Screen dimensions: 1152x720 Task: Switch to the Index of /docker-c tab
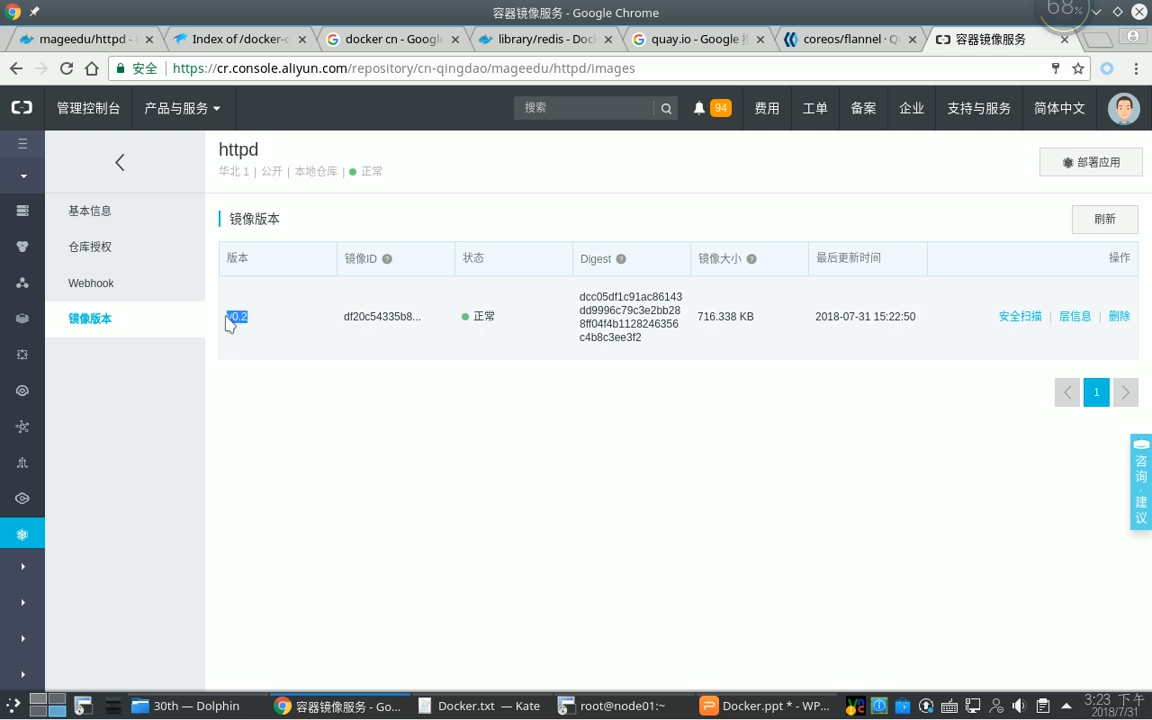tap(240, 39)
